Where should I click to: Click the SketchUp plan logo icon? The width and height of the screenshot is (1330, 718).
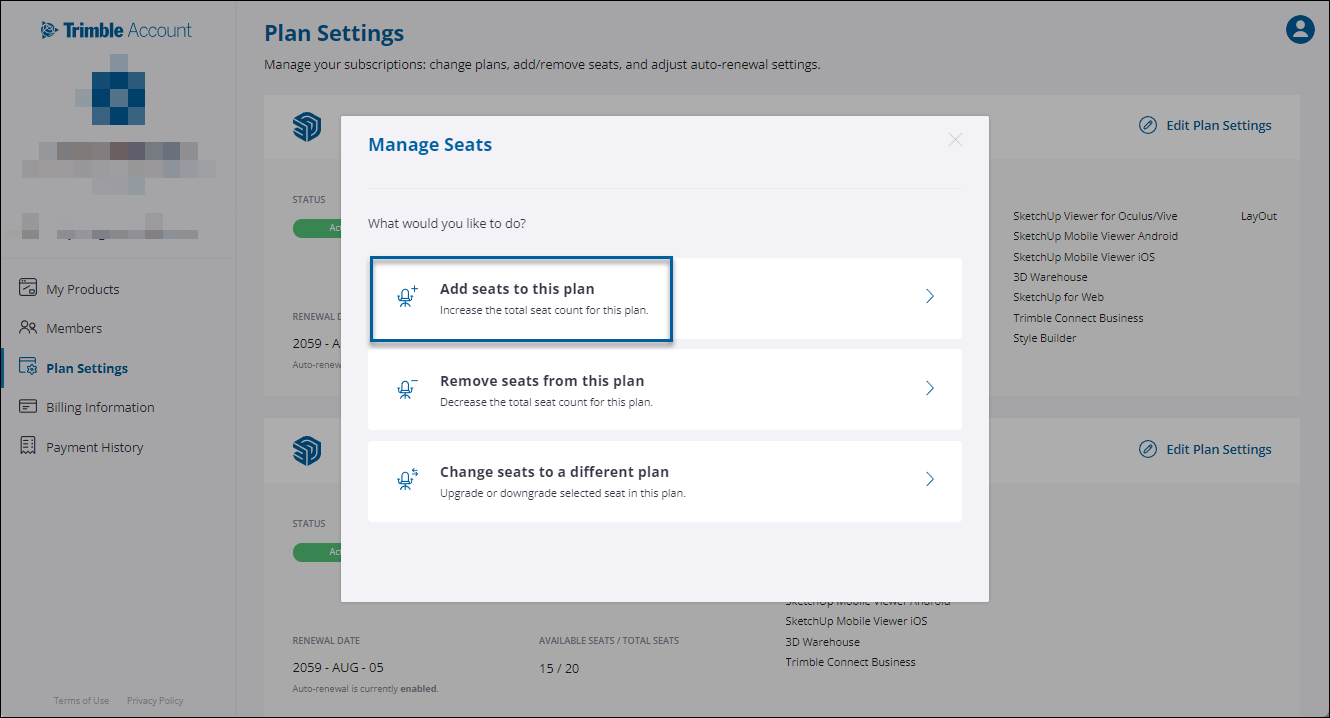(x=306, y=127)
